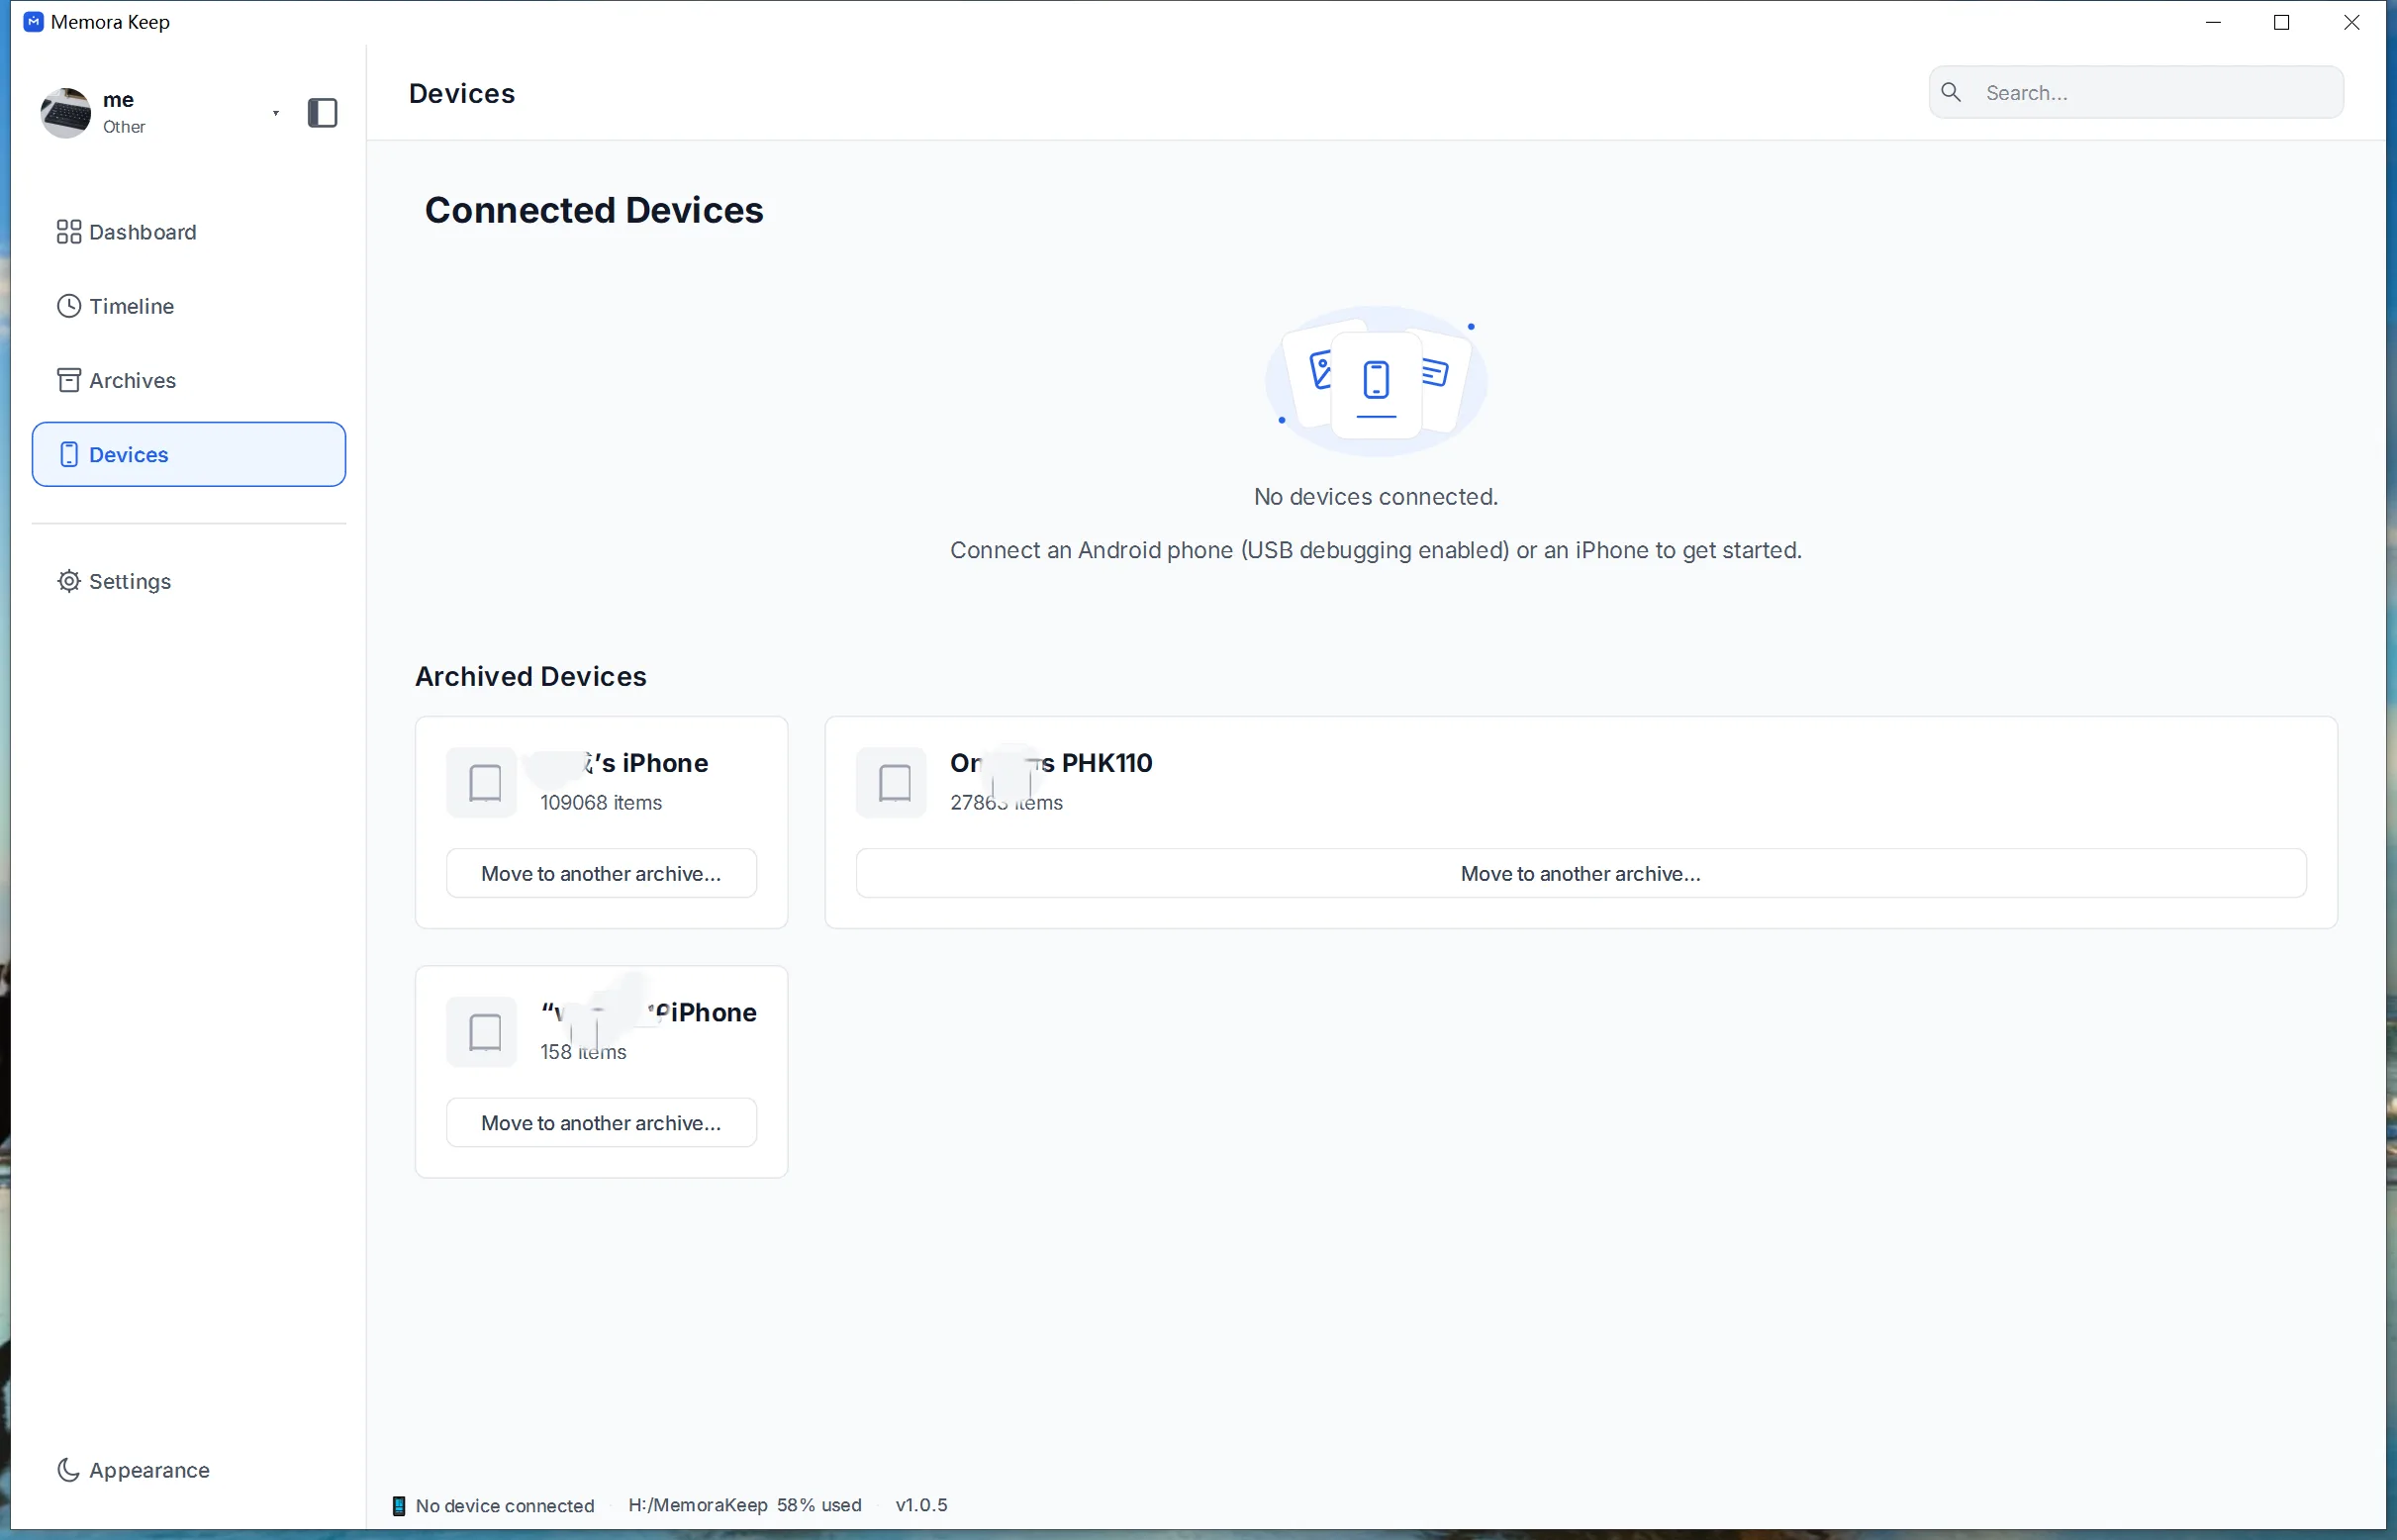Click the 'me' profile avatar picture
2397x1540 pixels.
(66, 113)
